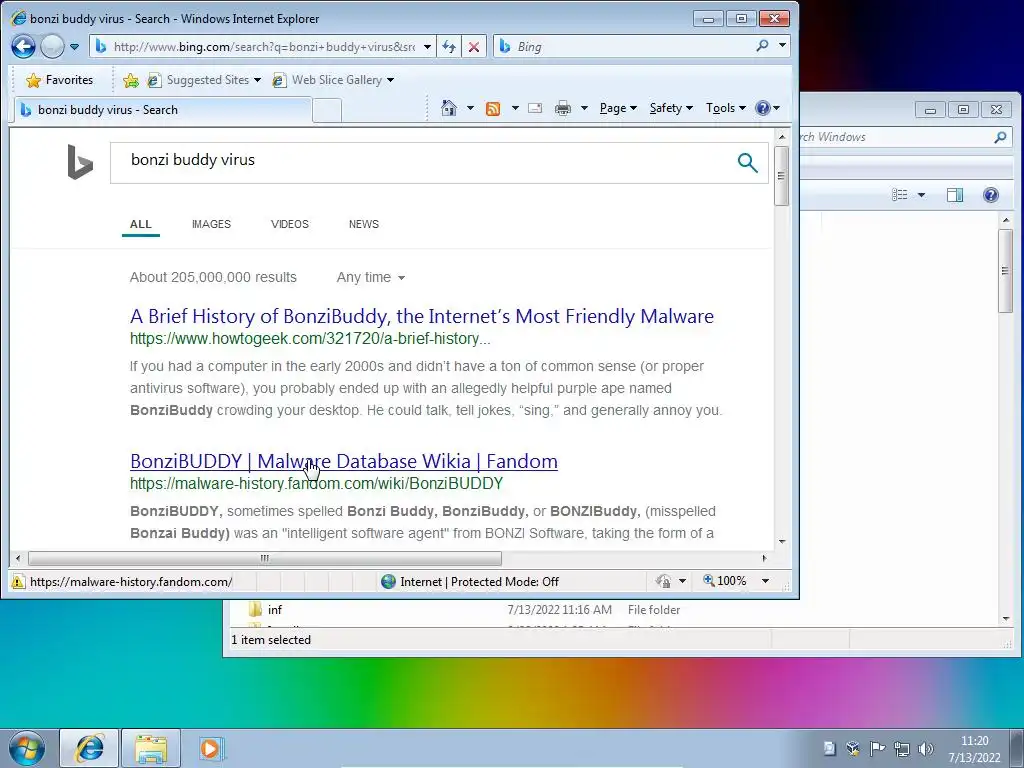Open the Safety menu
Viewport: 1024px width, 768px height.
pos(671,108)
